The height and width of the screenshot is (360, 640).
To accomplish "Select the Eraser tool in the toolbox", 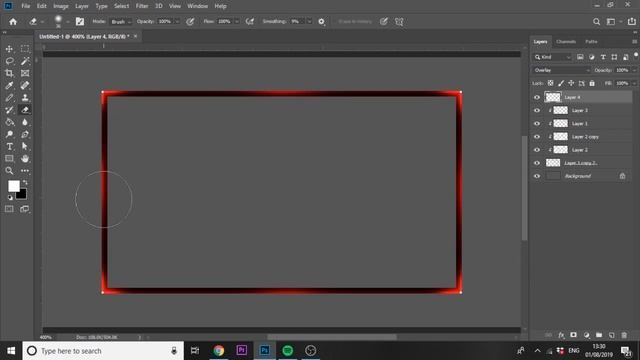I will pyautogui.click(x=25, y=110).
